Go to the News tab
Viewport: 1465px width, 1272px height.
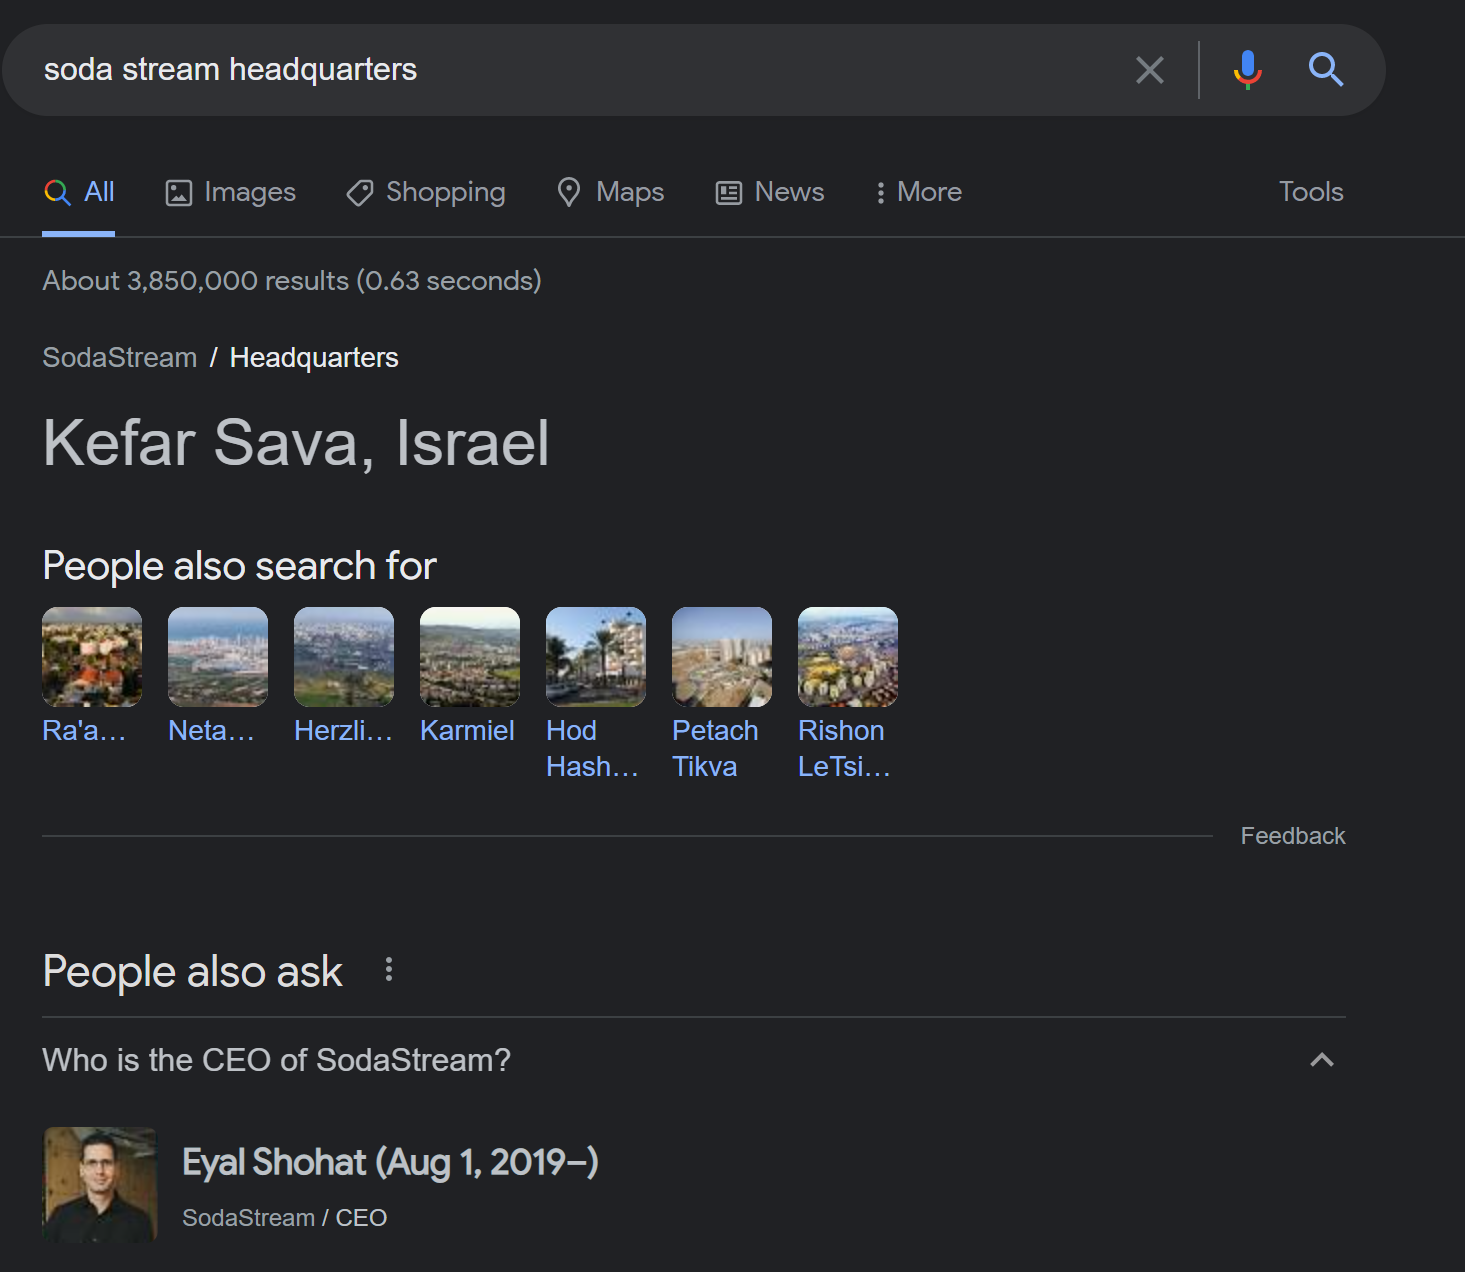tap(770, 192)
